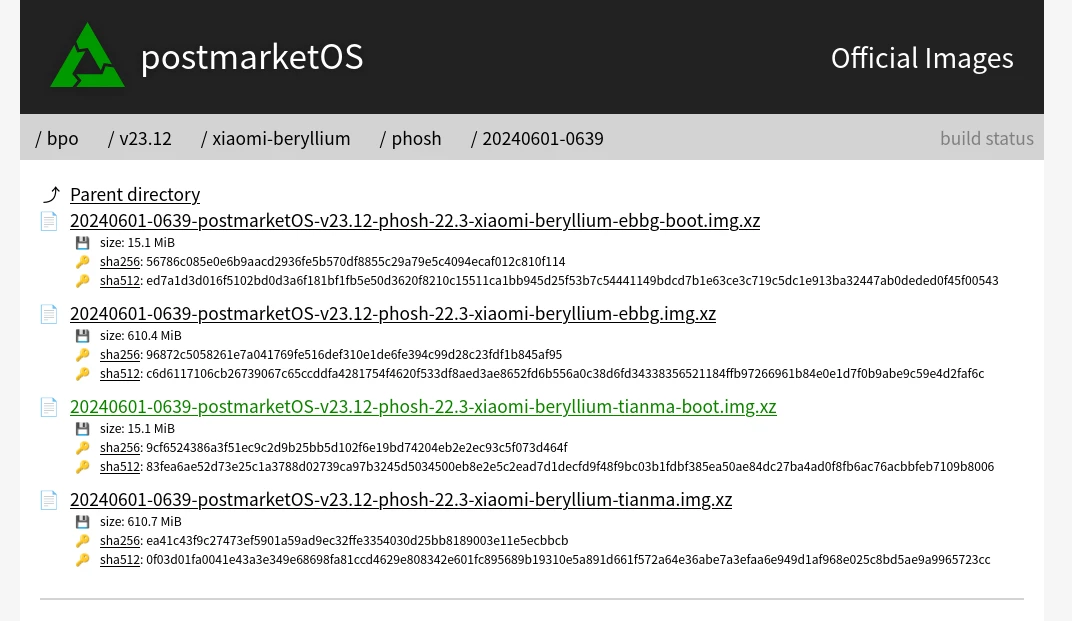Viewport: 1072px width, 621px height.
Task: Open sha512 link for tianma-boot.img.xz
Action: point(120,467)
